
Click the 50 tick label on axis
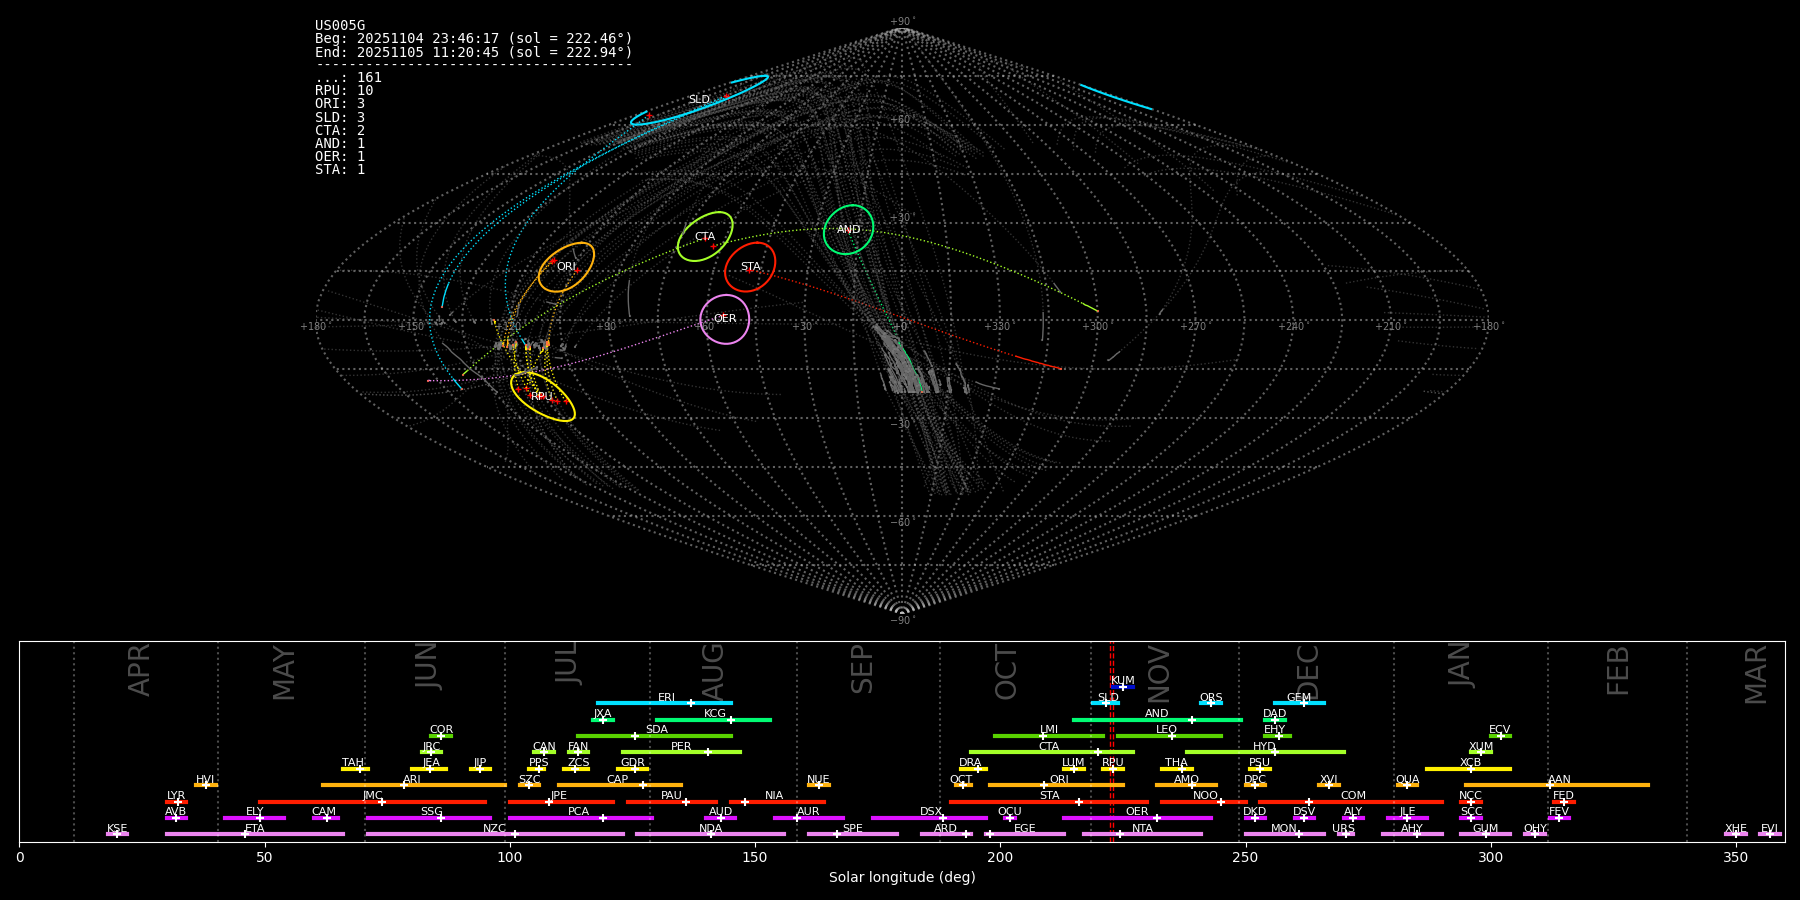[264, 858]
